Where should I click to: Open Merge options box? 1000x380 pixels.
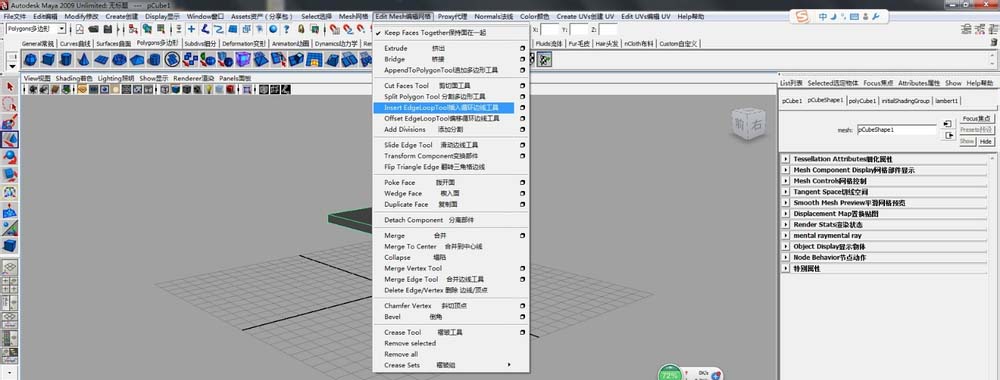pyautogui.click(x=522, y=236)
